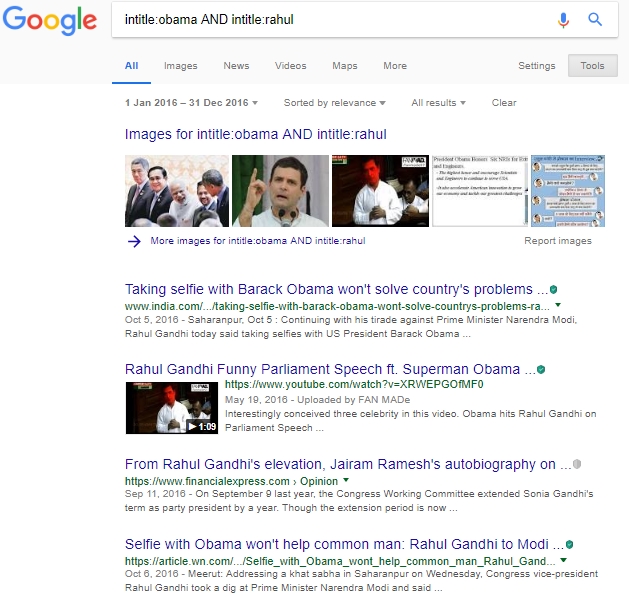
Task: Open Images for intitle:obama AND intitle:rahul heading
Action: pyautogui.click(x=256, y=134)
